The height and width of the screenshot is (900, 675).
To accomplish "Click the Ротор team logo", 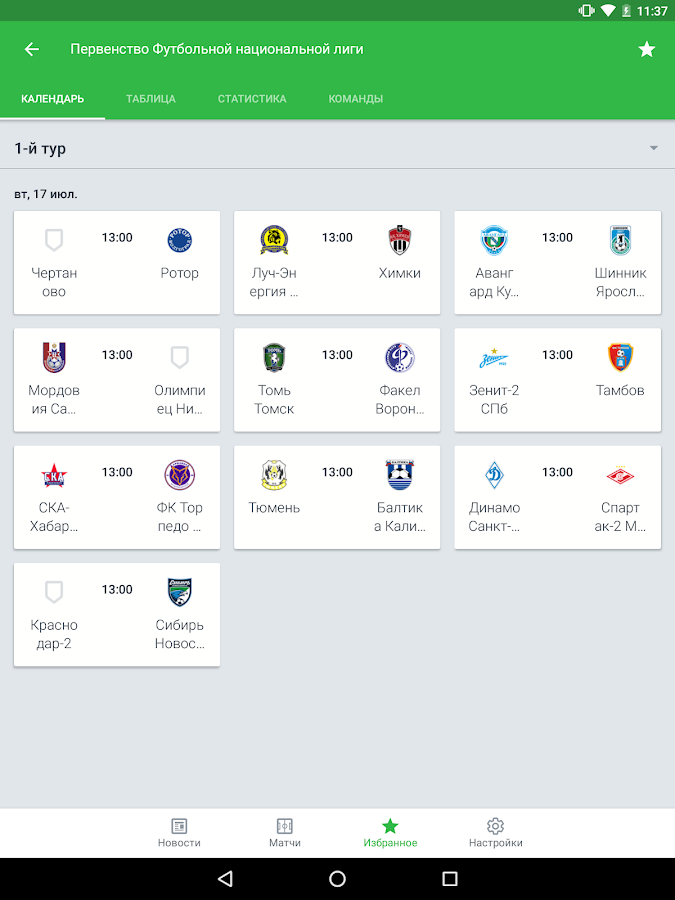I will (180, 240).
